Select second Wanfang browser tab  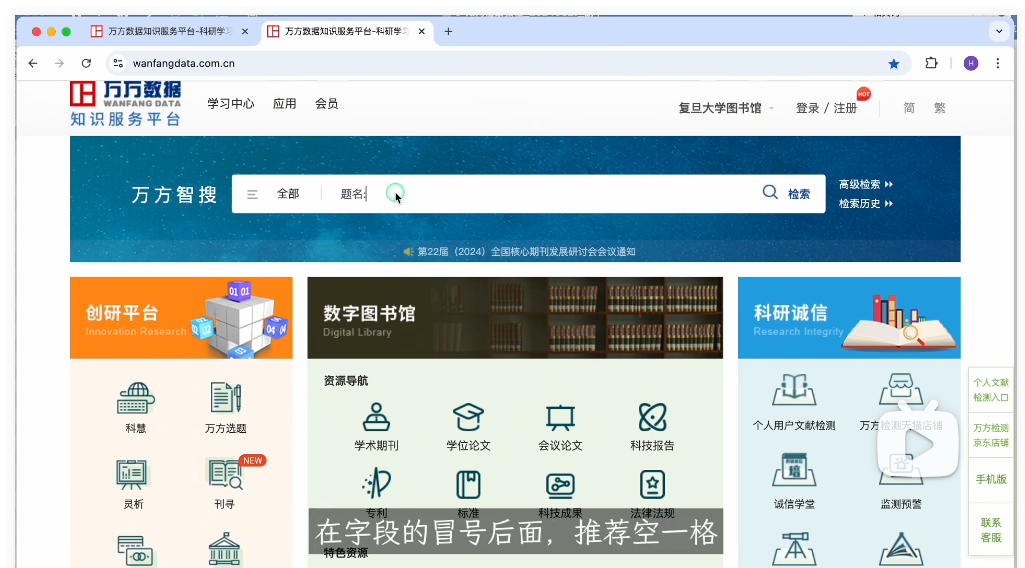pos(346,31)
